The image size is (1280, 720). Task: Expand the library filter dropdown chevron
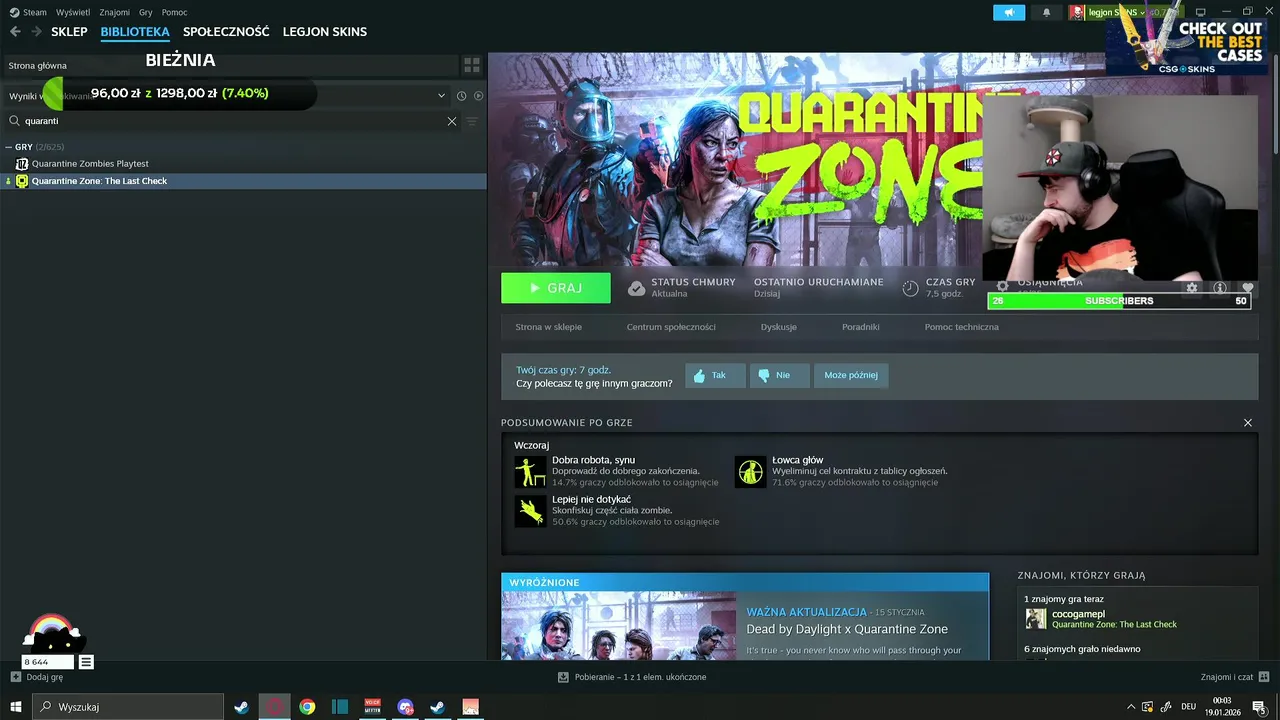pyautogui.click(x=441, y=96)
